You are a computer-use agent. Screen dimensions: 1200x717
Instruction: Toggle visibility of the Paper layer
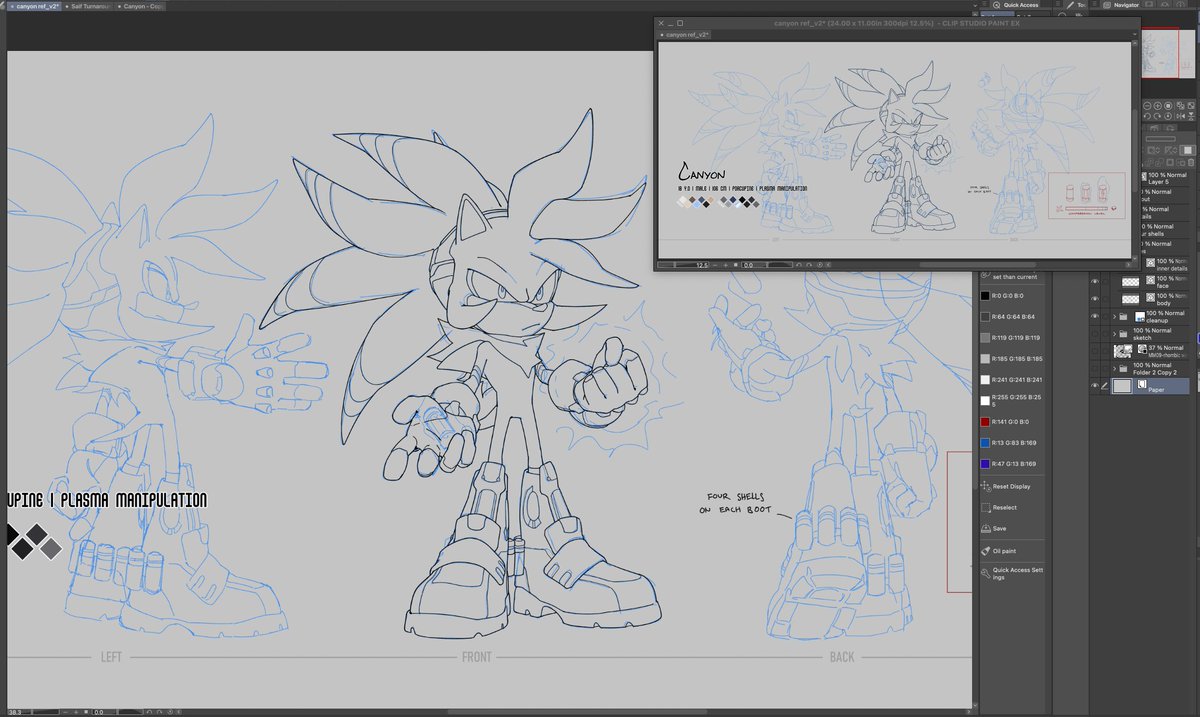click(x=1095, y=386)
